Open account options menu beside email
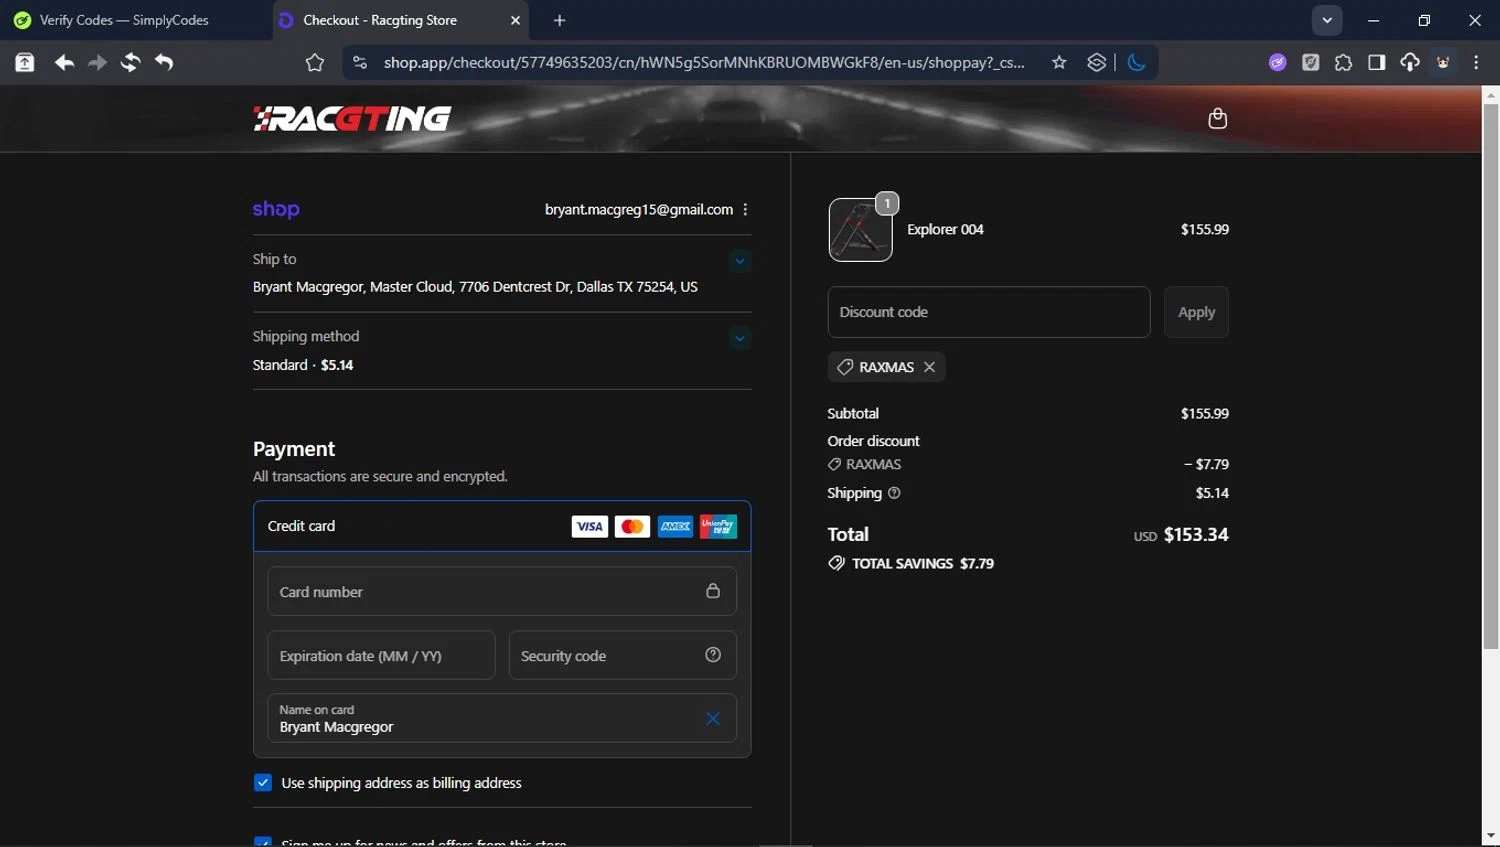The height and width of the screenshot is (847, 1500). [x=745, y=210]
